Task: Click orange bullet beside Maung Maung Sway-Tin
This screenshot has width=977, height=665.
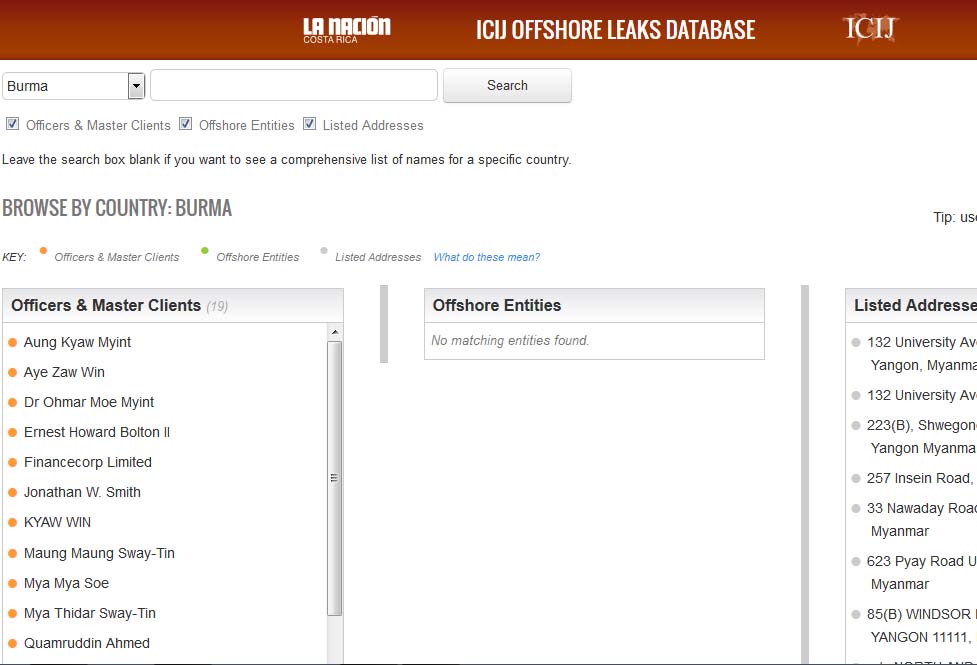Action: click(x=12, y=553)
